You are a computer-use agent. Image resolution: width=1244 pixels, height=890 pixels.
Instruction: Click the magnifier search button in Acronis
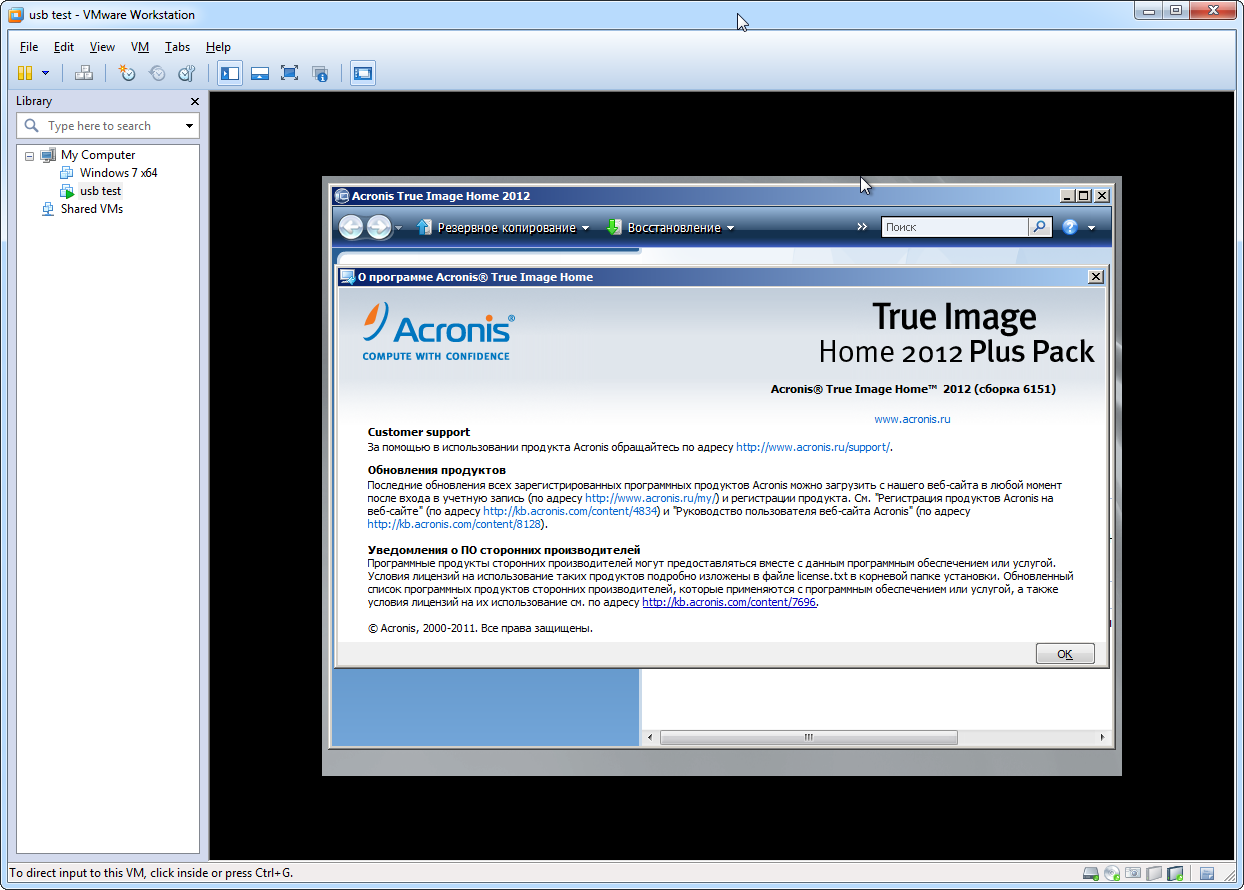click(1040, 227)
